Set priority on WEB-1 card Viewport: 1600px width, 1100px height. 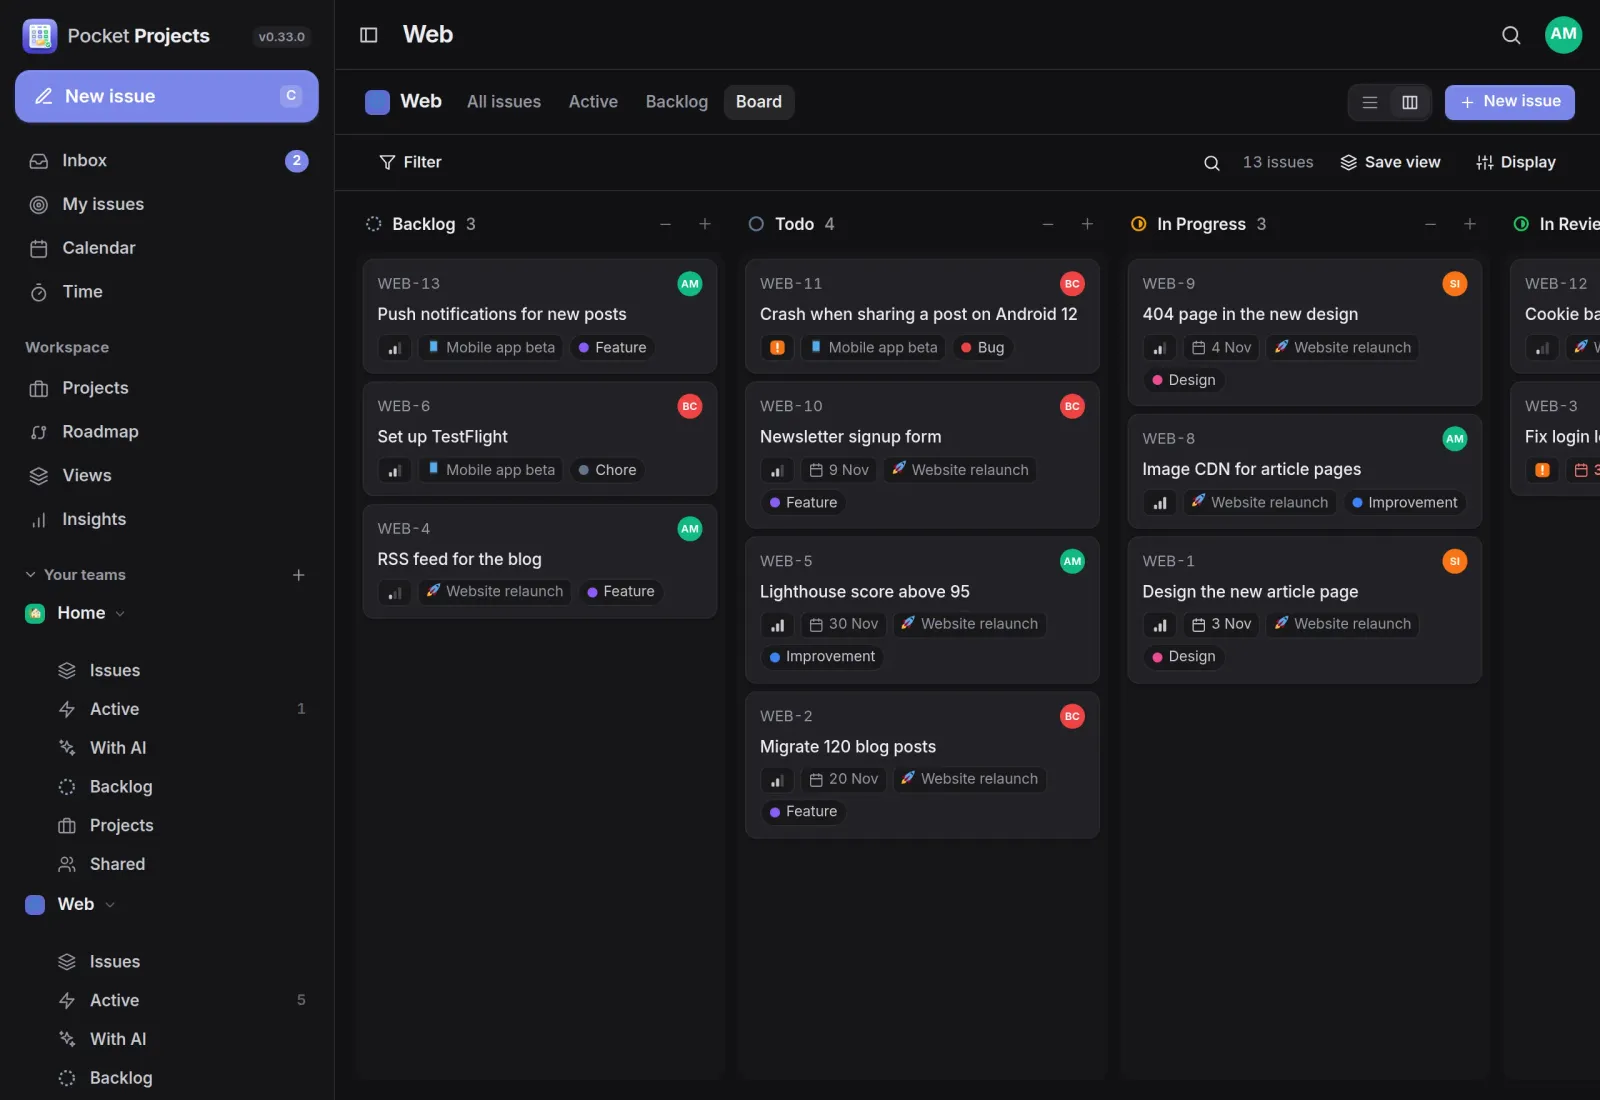coord(1160,625)
